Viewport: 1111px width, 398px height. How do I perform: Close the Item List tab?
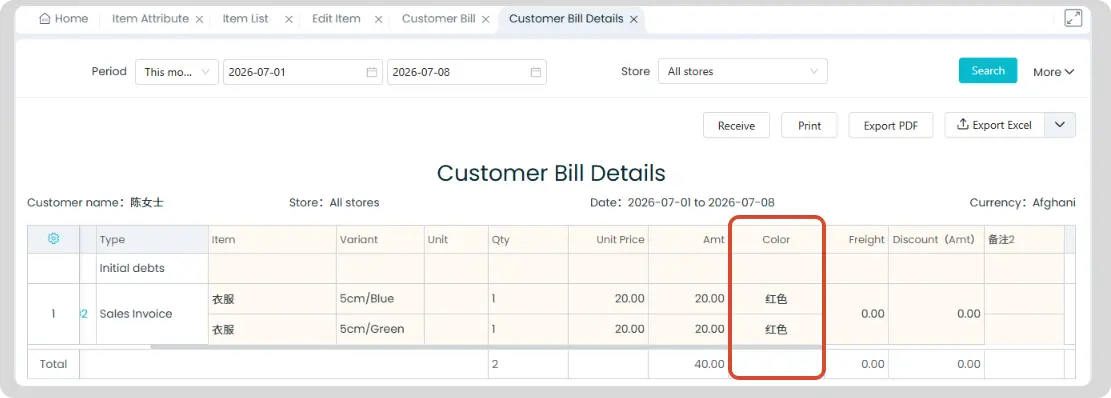pos(289,20)
